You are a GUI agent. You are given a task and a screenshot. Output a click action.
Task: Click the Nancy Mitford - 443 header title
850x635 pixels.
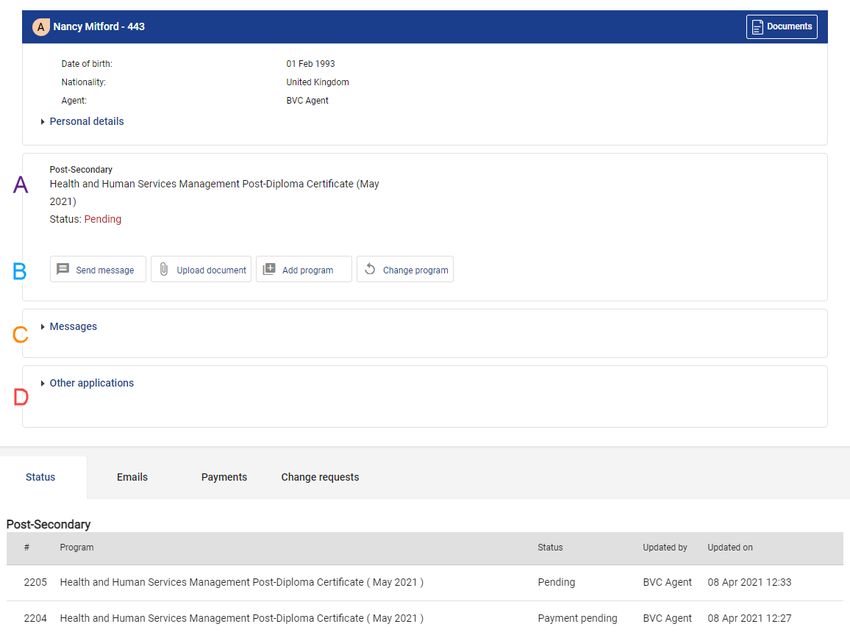[x=99, y=27]
